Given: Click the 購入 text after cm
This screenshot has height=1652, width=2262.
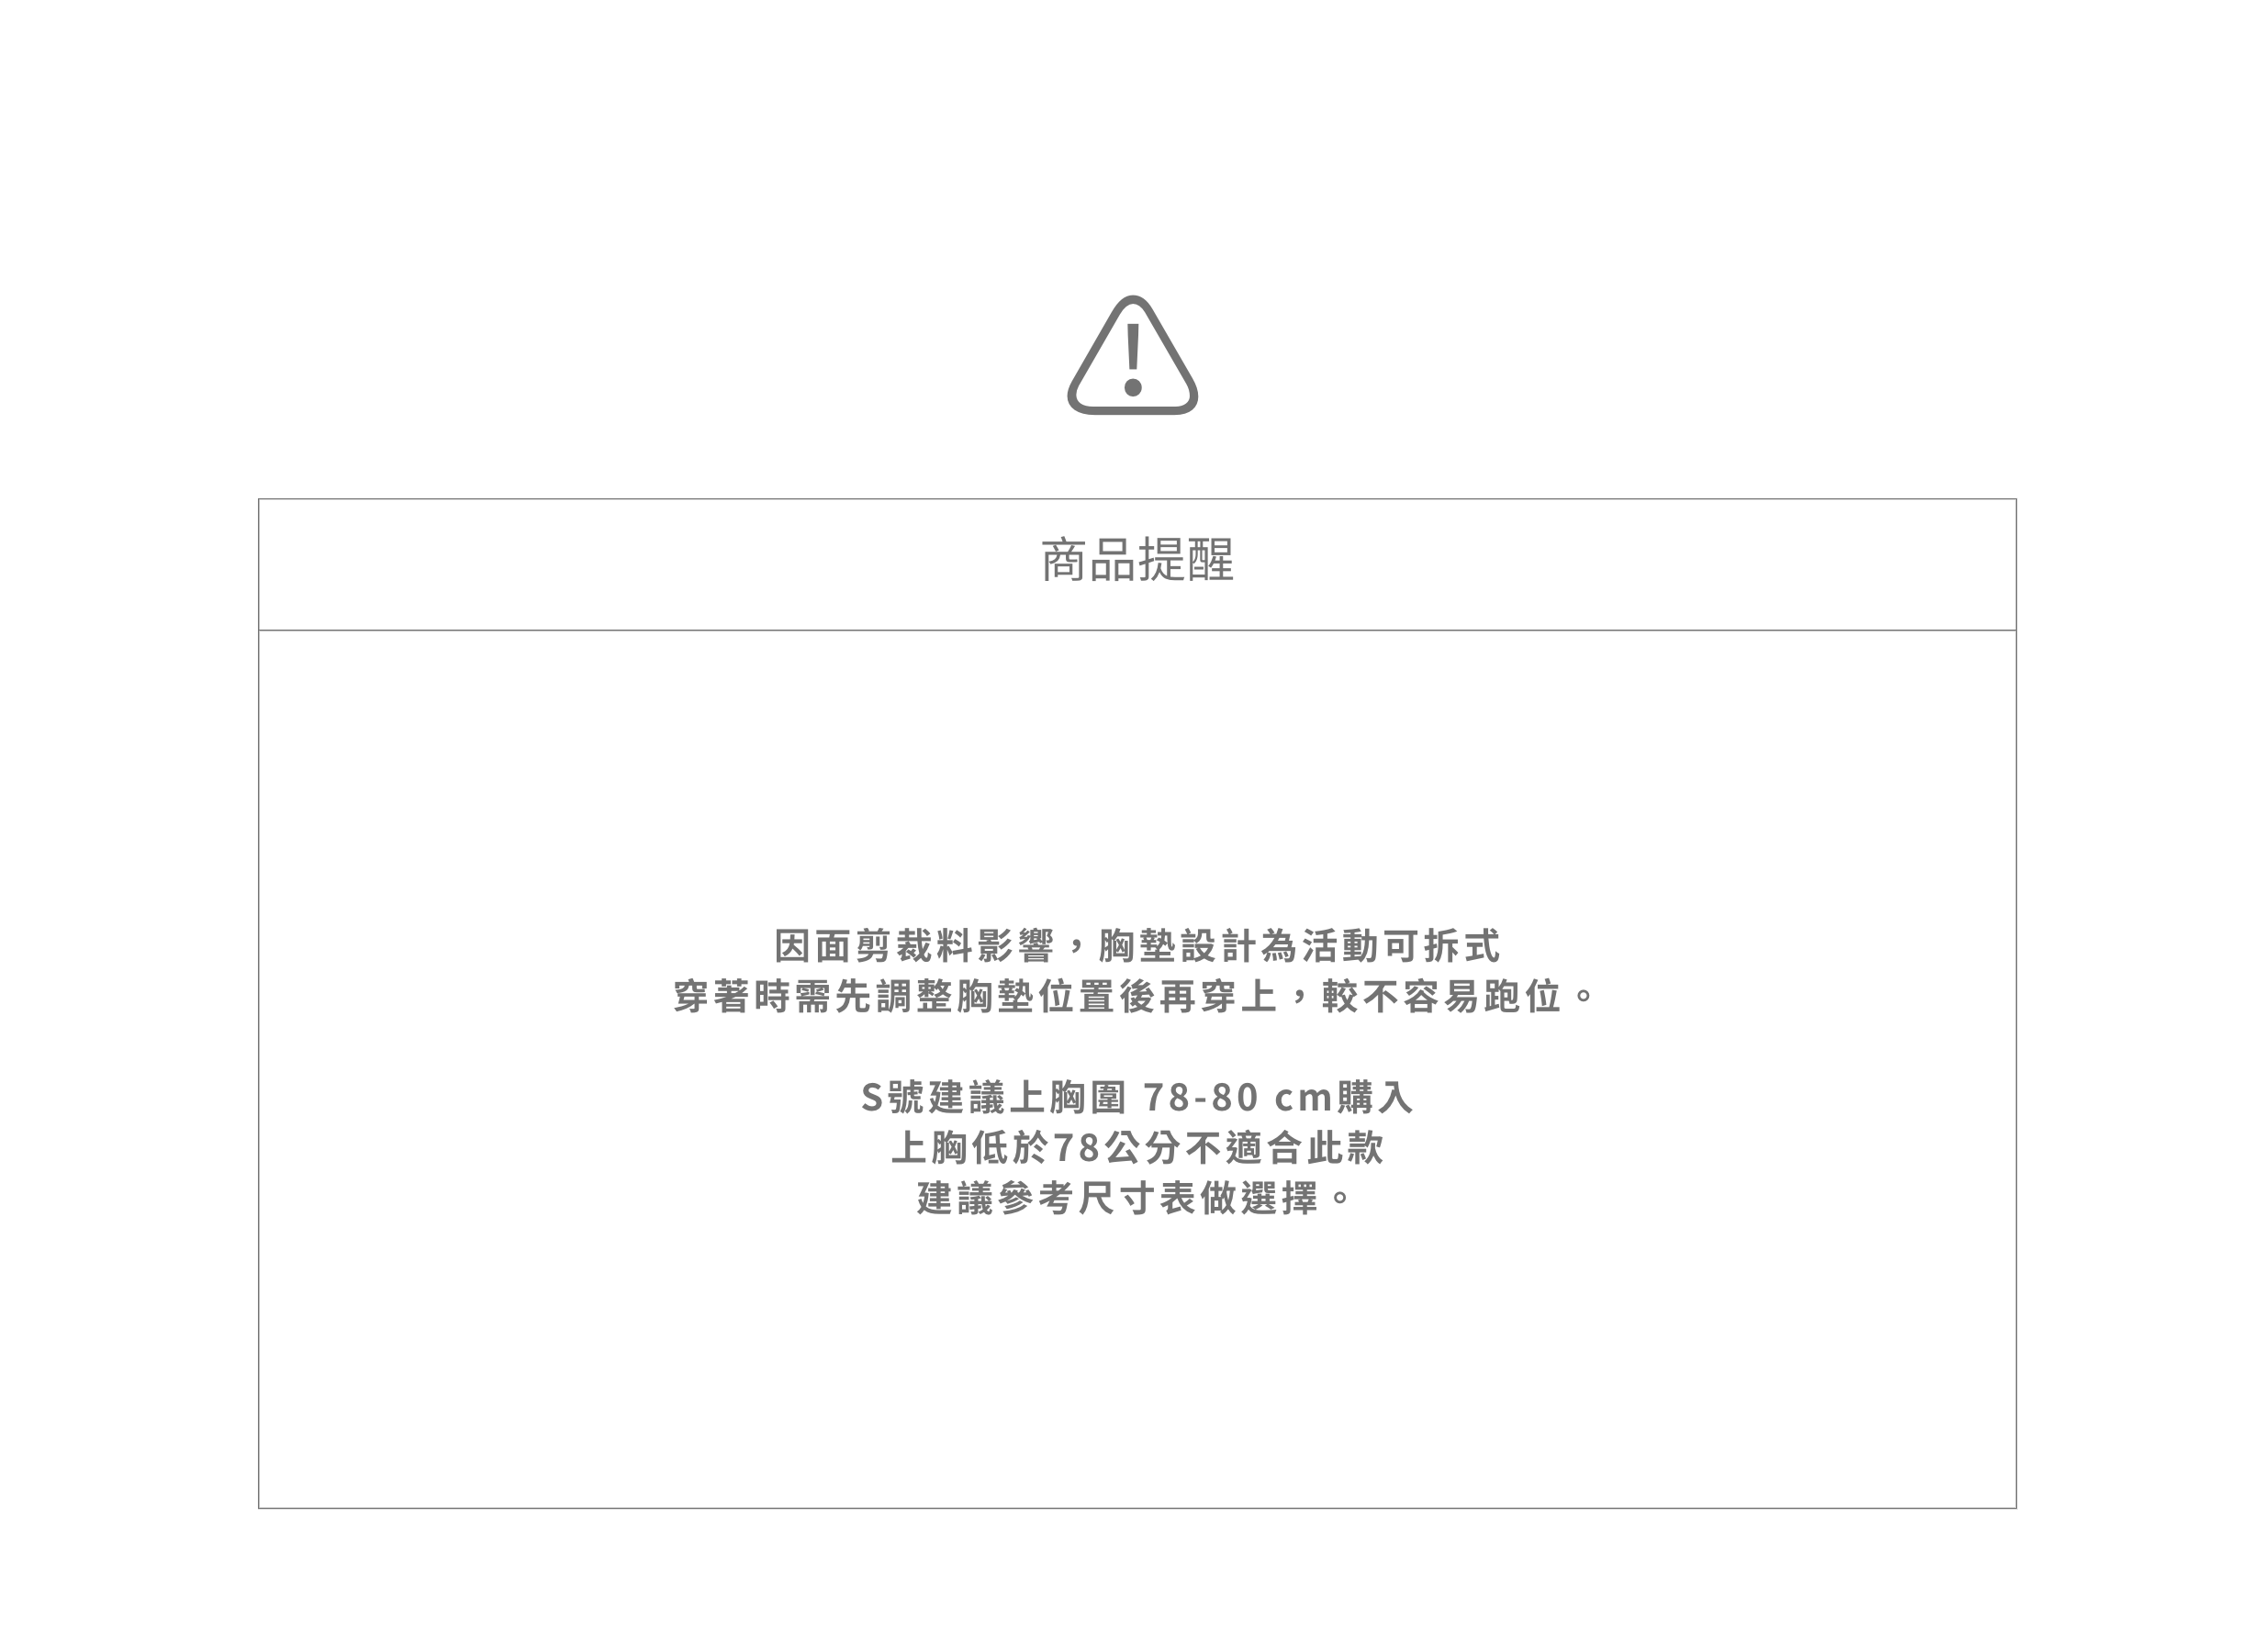Looking at the screenshot, I should pyautogui.click(x=1375, y=1097).
